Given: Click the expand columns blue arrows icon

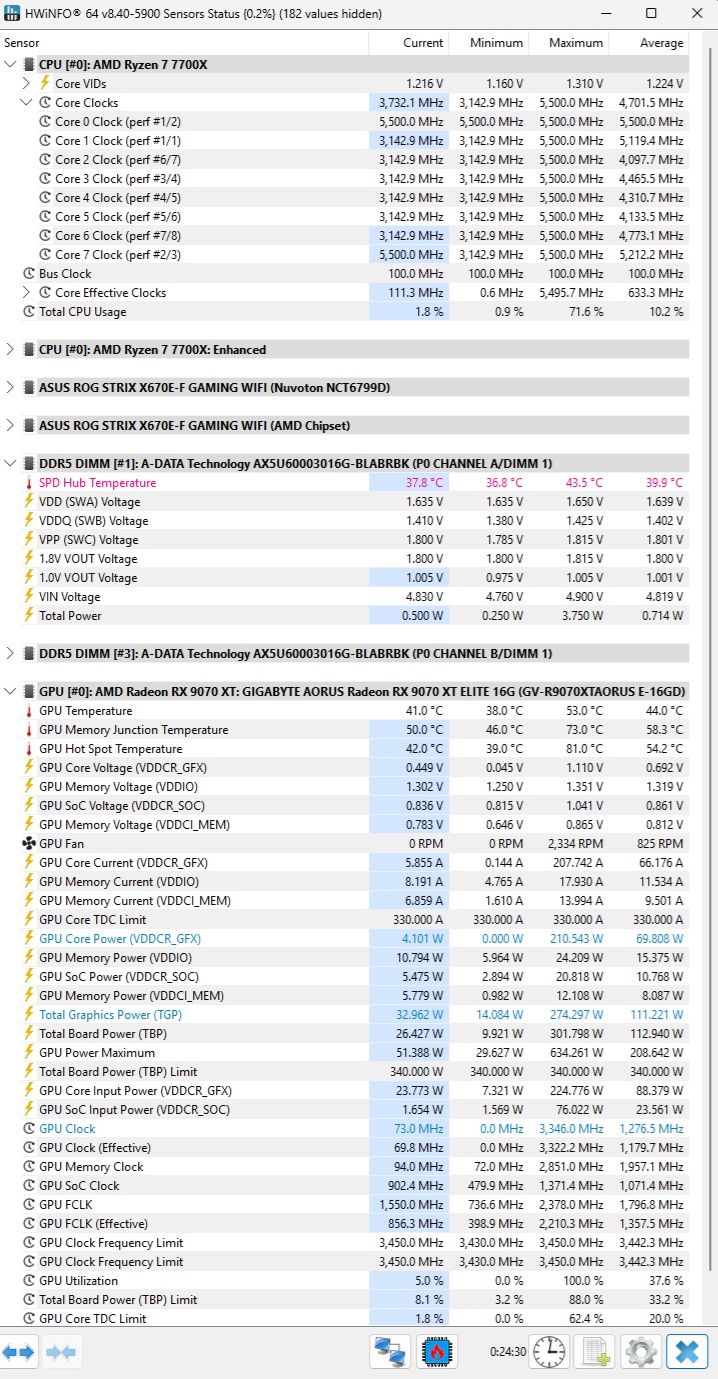Looking at the screenshot, I should tap(19, 1352).
